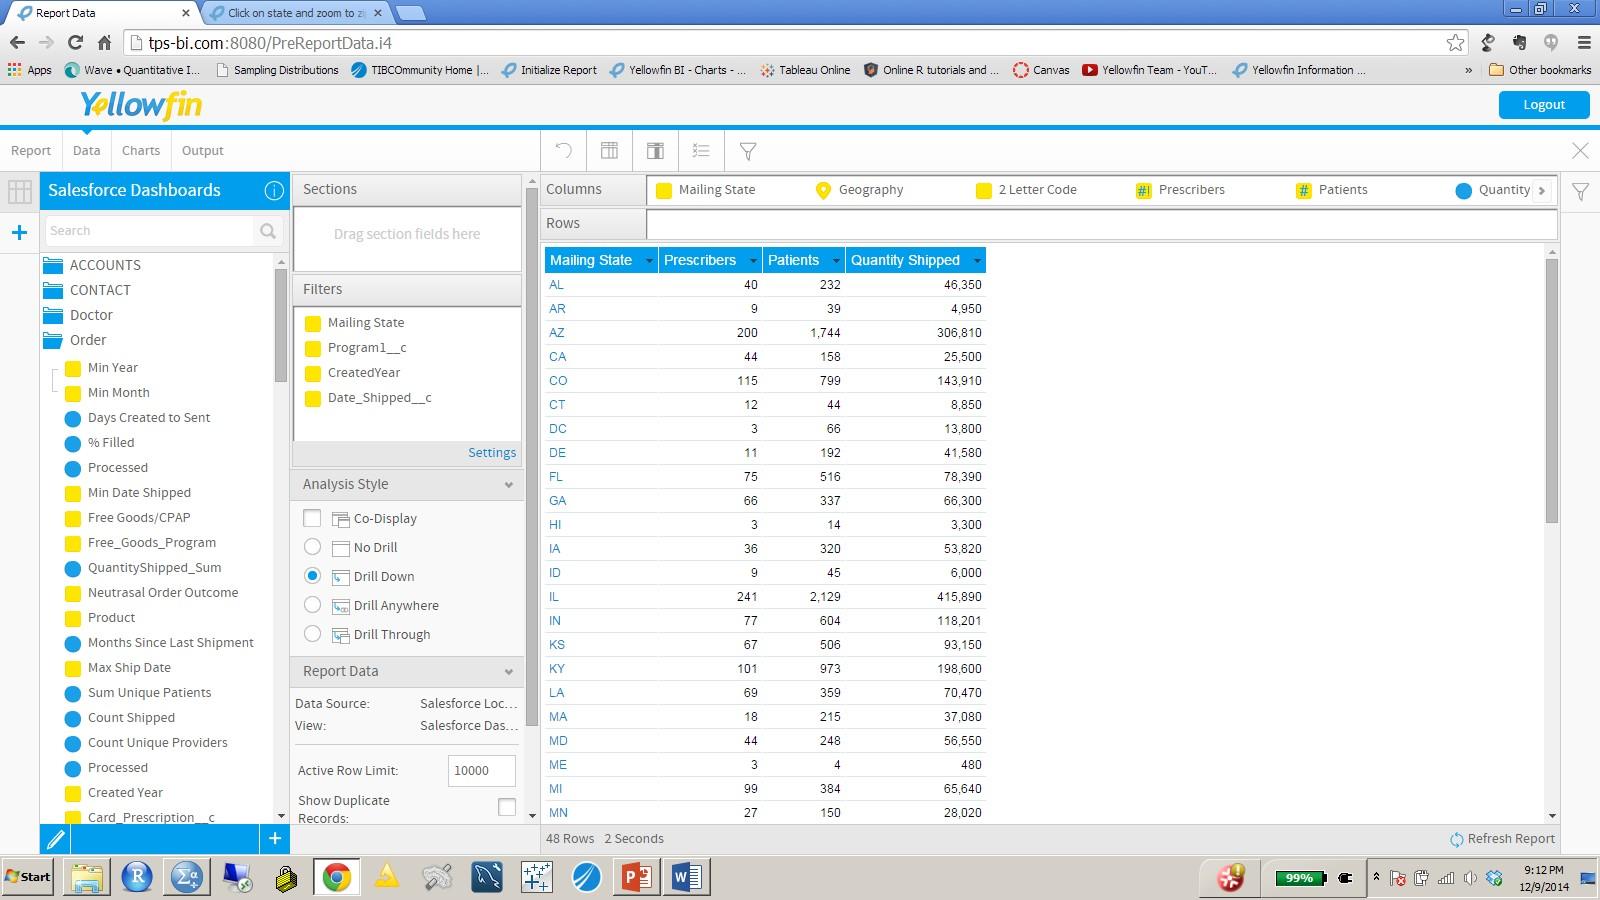Open the table column formatting icon
This screenshot has width=1600, height=900.
click(x=609, y=151)
